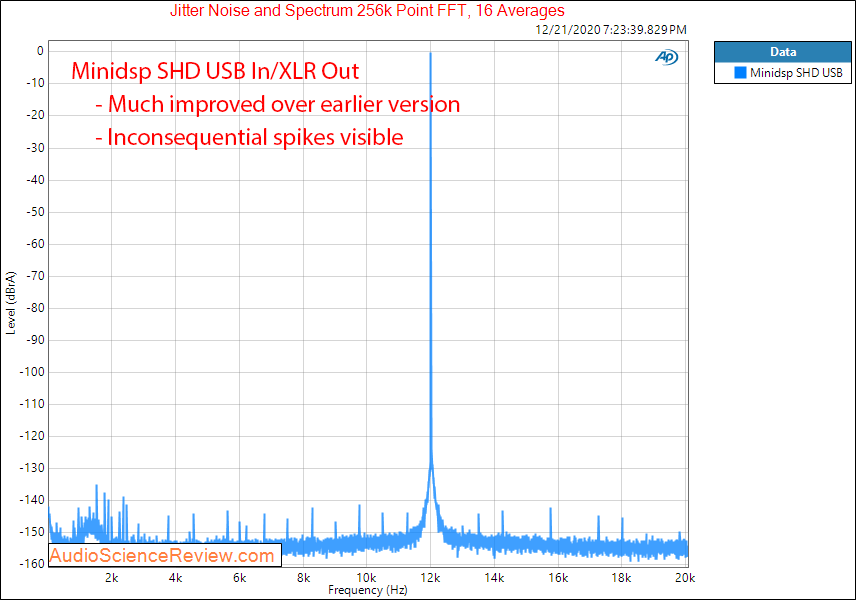
Task: Click the 0 level axis tick label
Action: click(40, 51)
